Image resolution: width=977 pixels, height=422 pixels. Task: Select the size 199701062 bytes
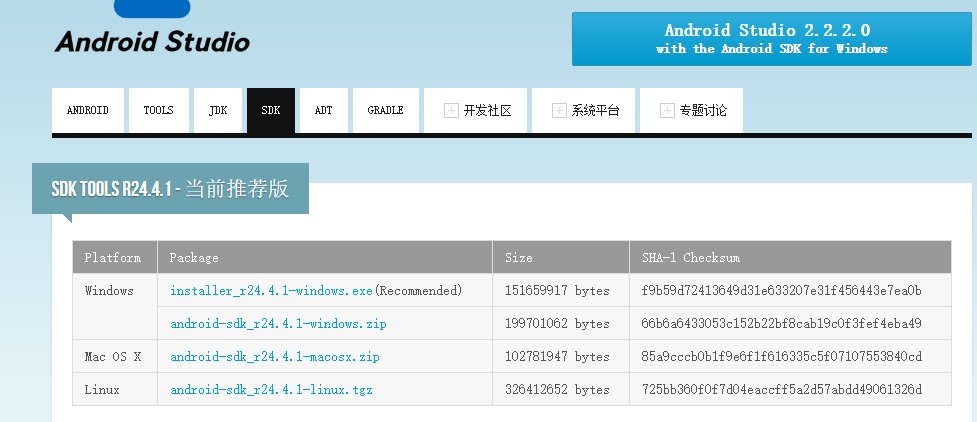pos(557,324)
